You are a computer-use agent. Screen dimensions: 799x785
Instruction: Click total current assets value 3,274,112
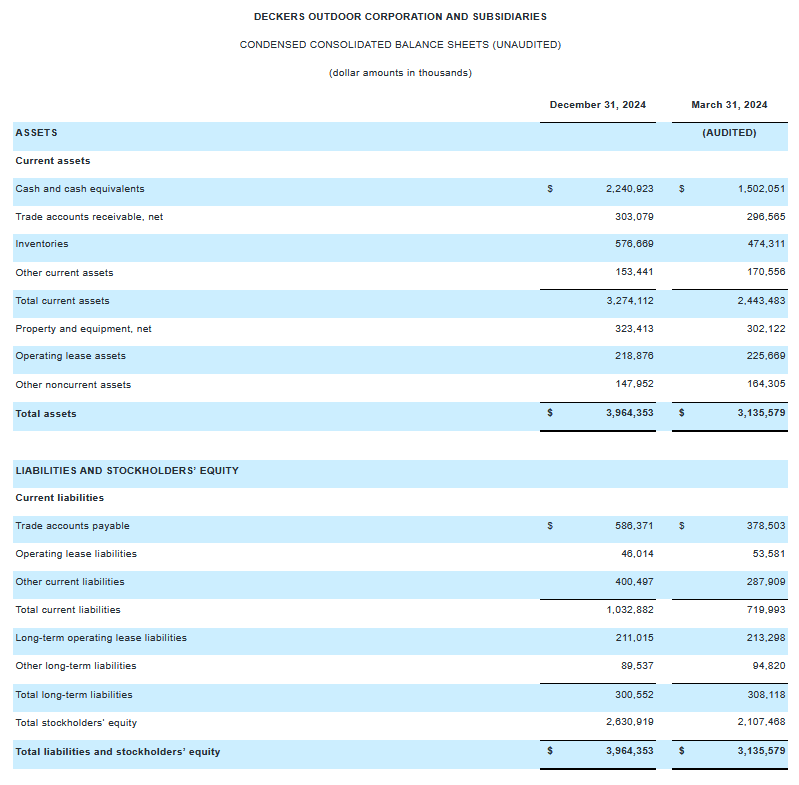click(x=630, y=301)
